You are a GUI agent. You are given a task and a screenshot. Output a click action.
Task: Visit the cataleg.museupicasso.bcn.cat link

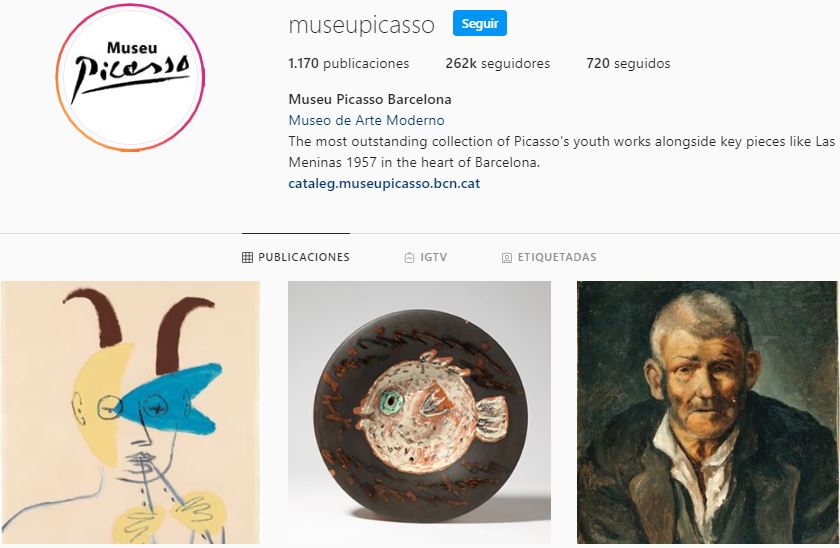384,183
